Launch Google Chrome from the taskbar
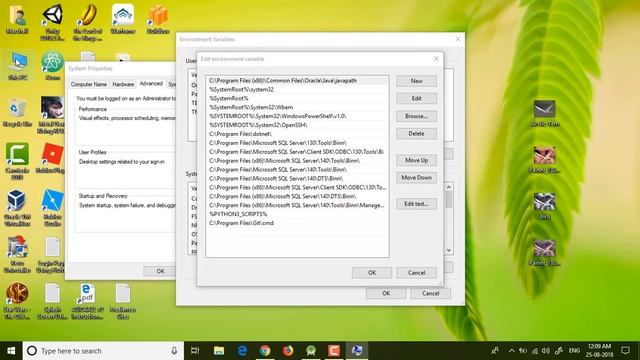This screenshot has height=360, width=640. pyautogui.click(x=265, y=351)
